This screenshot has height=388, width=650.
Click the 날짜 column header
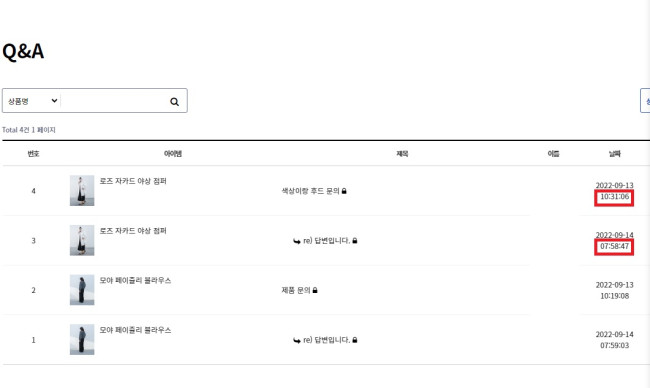point(614,154)
